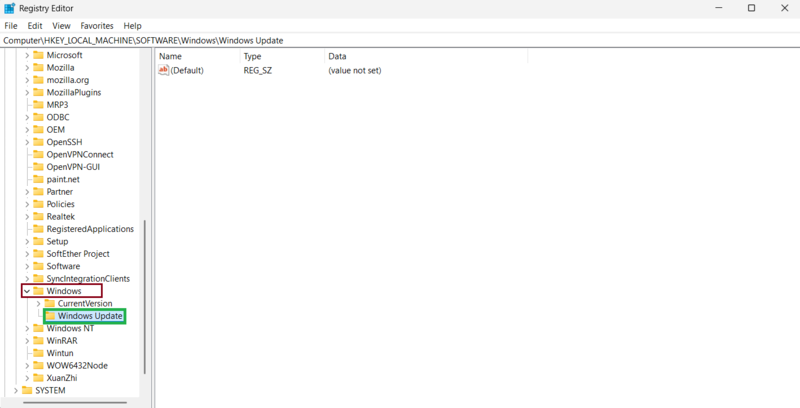Collapse the Windows key in tree
800x408 pixels.
[x=27, y=291]
